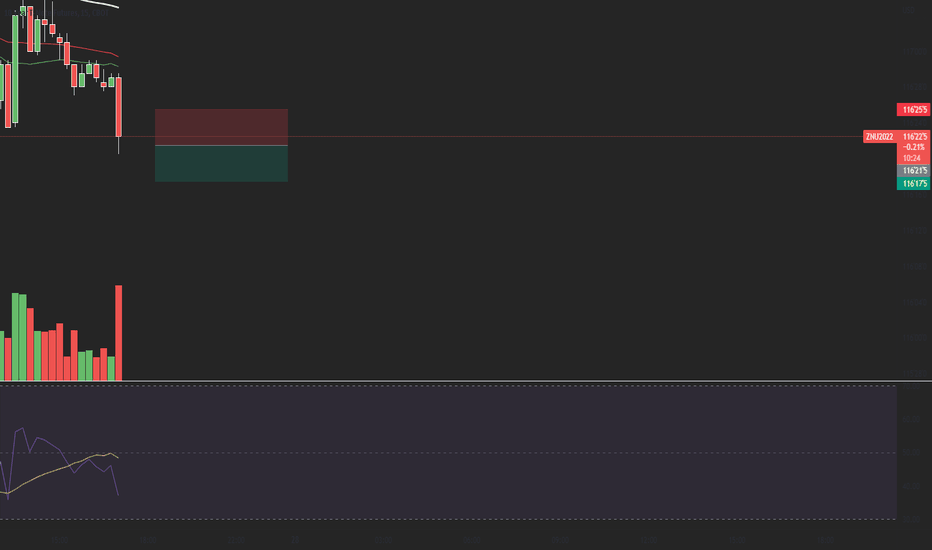Open the USD currency label on price axis
This screenshot has width=932, height=550.
click(909, 10)
